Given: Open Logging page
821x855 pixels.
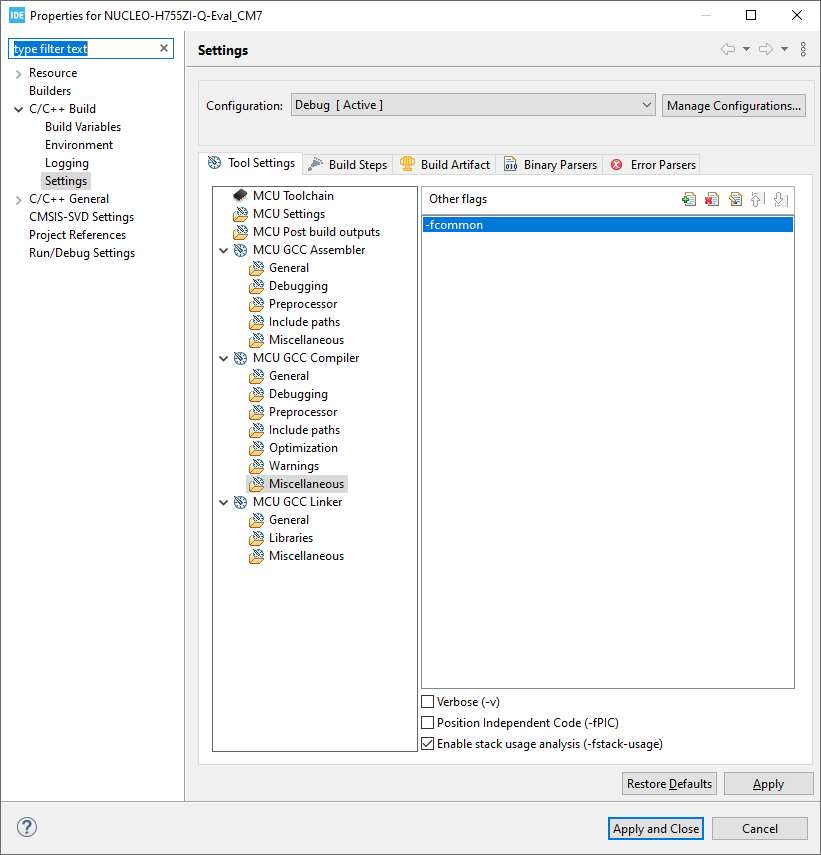Looking at the screenshot, I should click(67, 162).
